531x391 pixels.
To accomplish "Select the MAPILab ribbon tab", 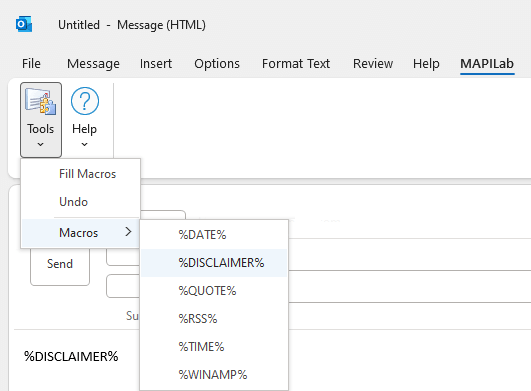I will coord(487,64).
